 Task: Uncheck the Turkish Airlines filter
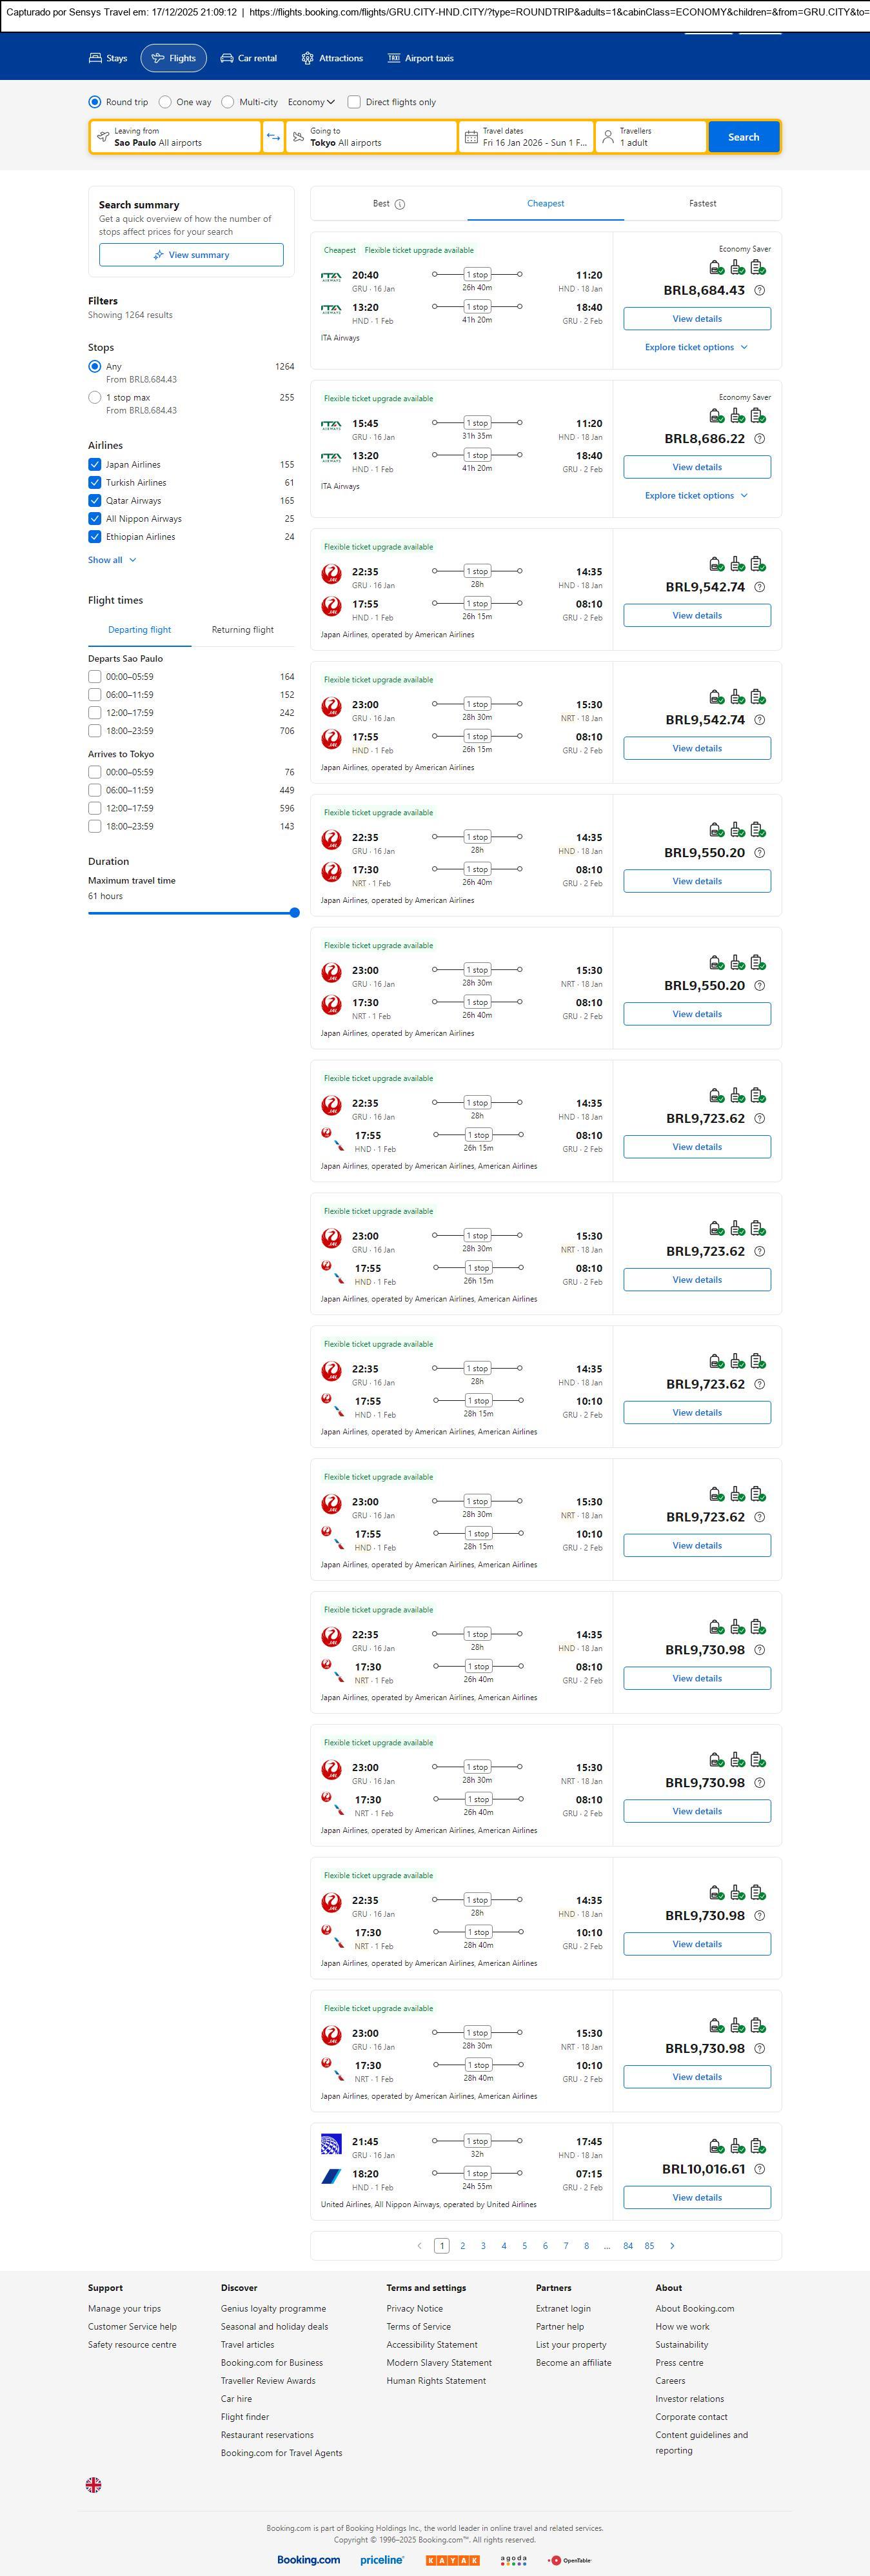click(x=95, y=482)
